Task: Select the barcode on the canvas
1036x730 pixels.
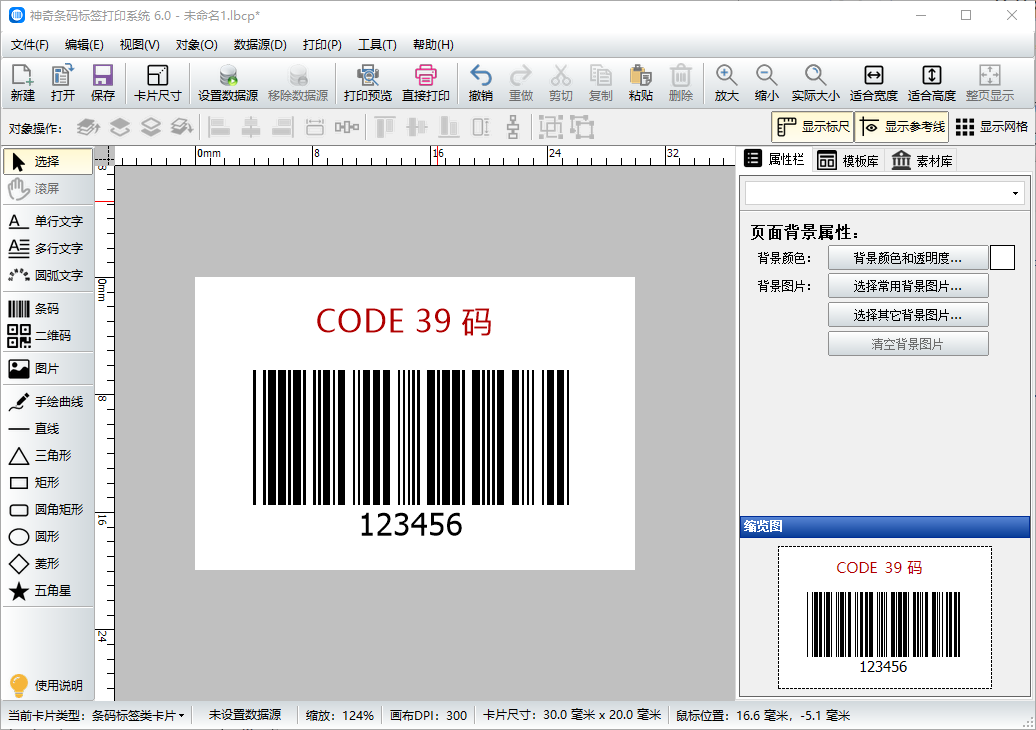Action: point(411,437)
